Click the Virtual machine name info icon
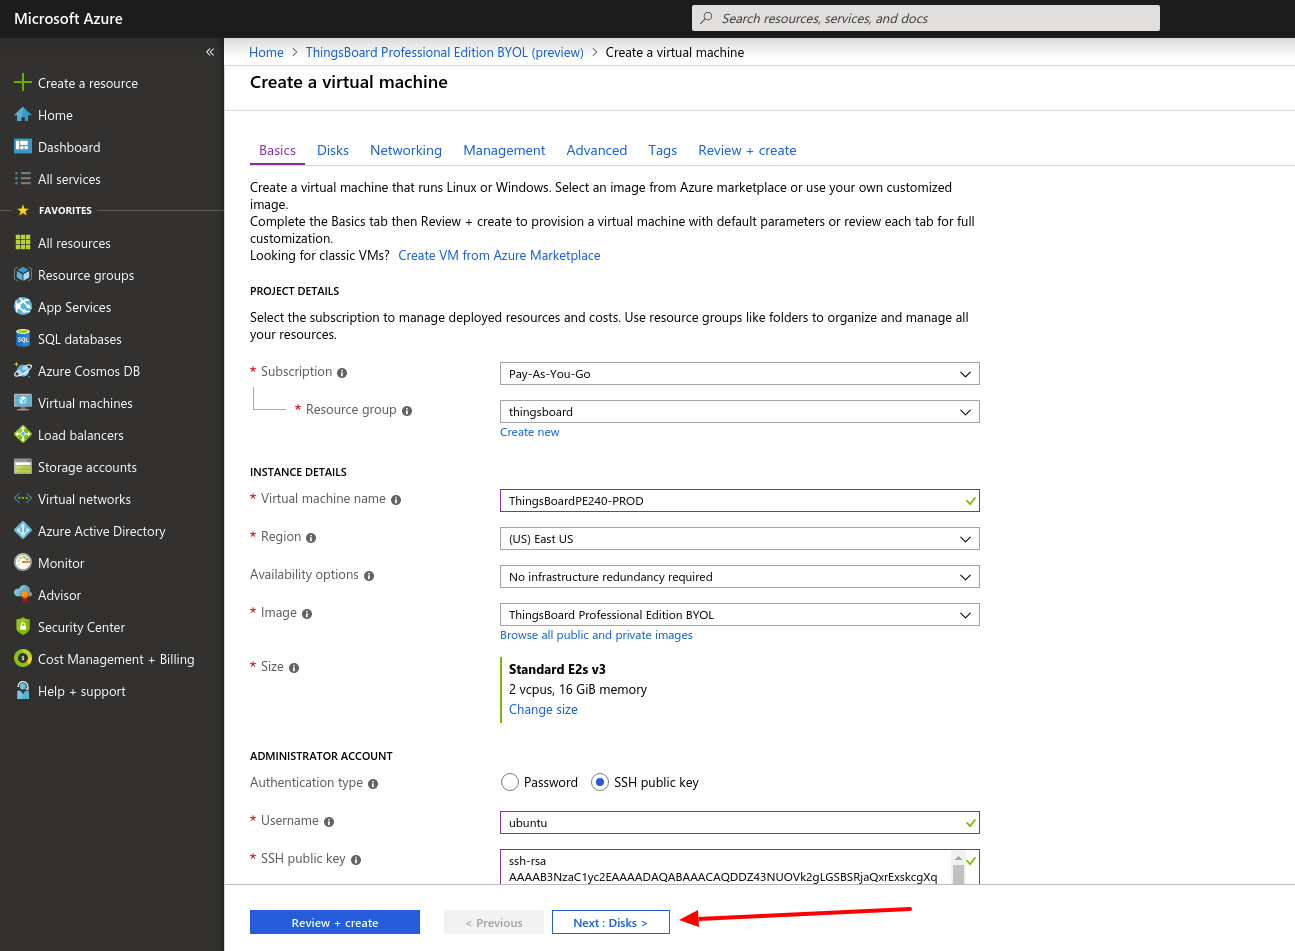1295x951 pixels. tap(396, 500)
